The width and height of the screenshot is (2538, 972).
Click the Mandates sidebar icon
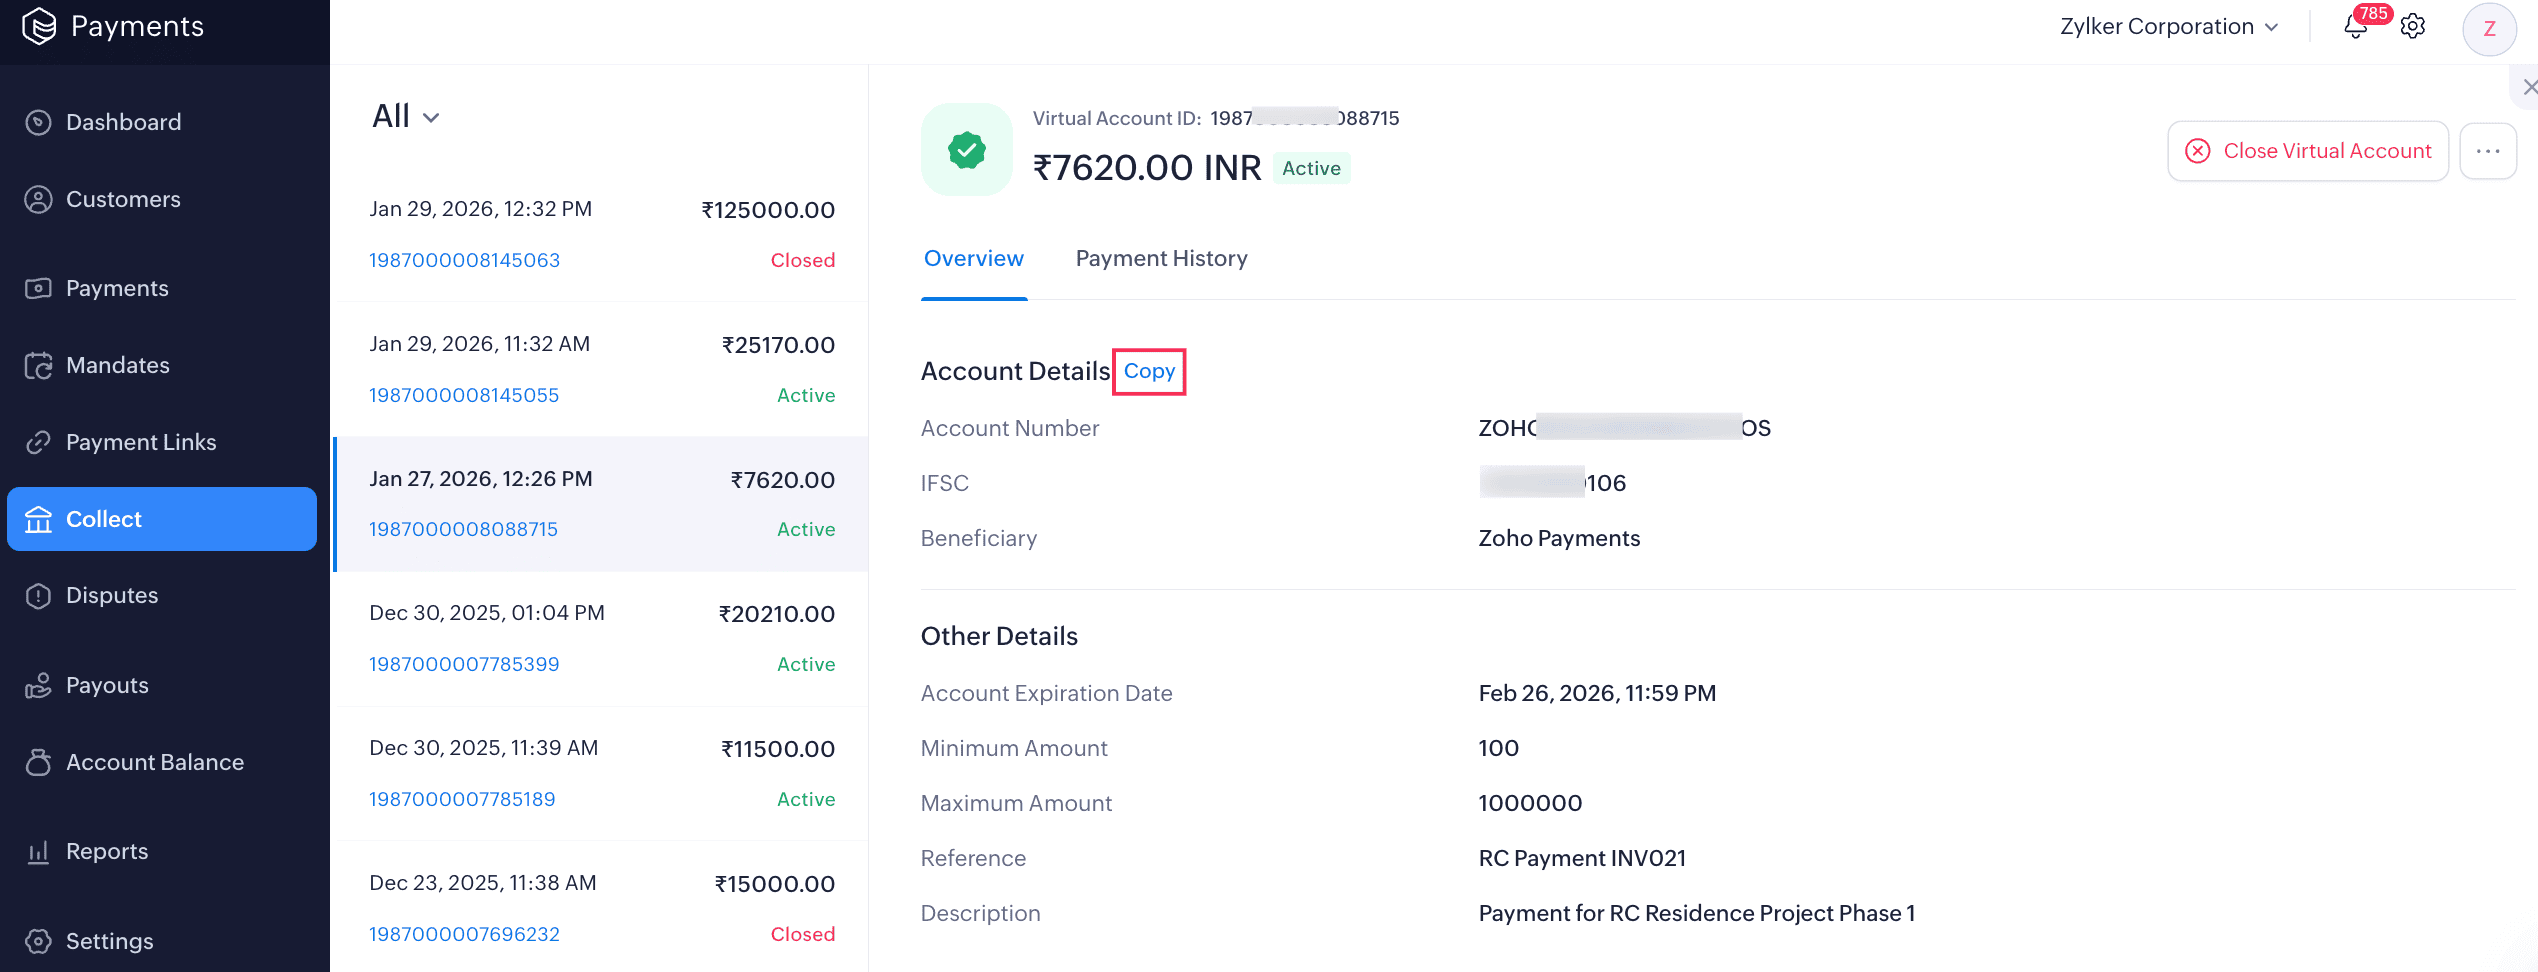38,366
